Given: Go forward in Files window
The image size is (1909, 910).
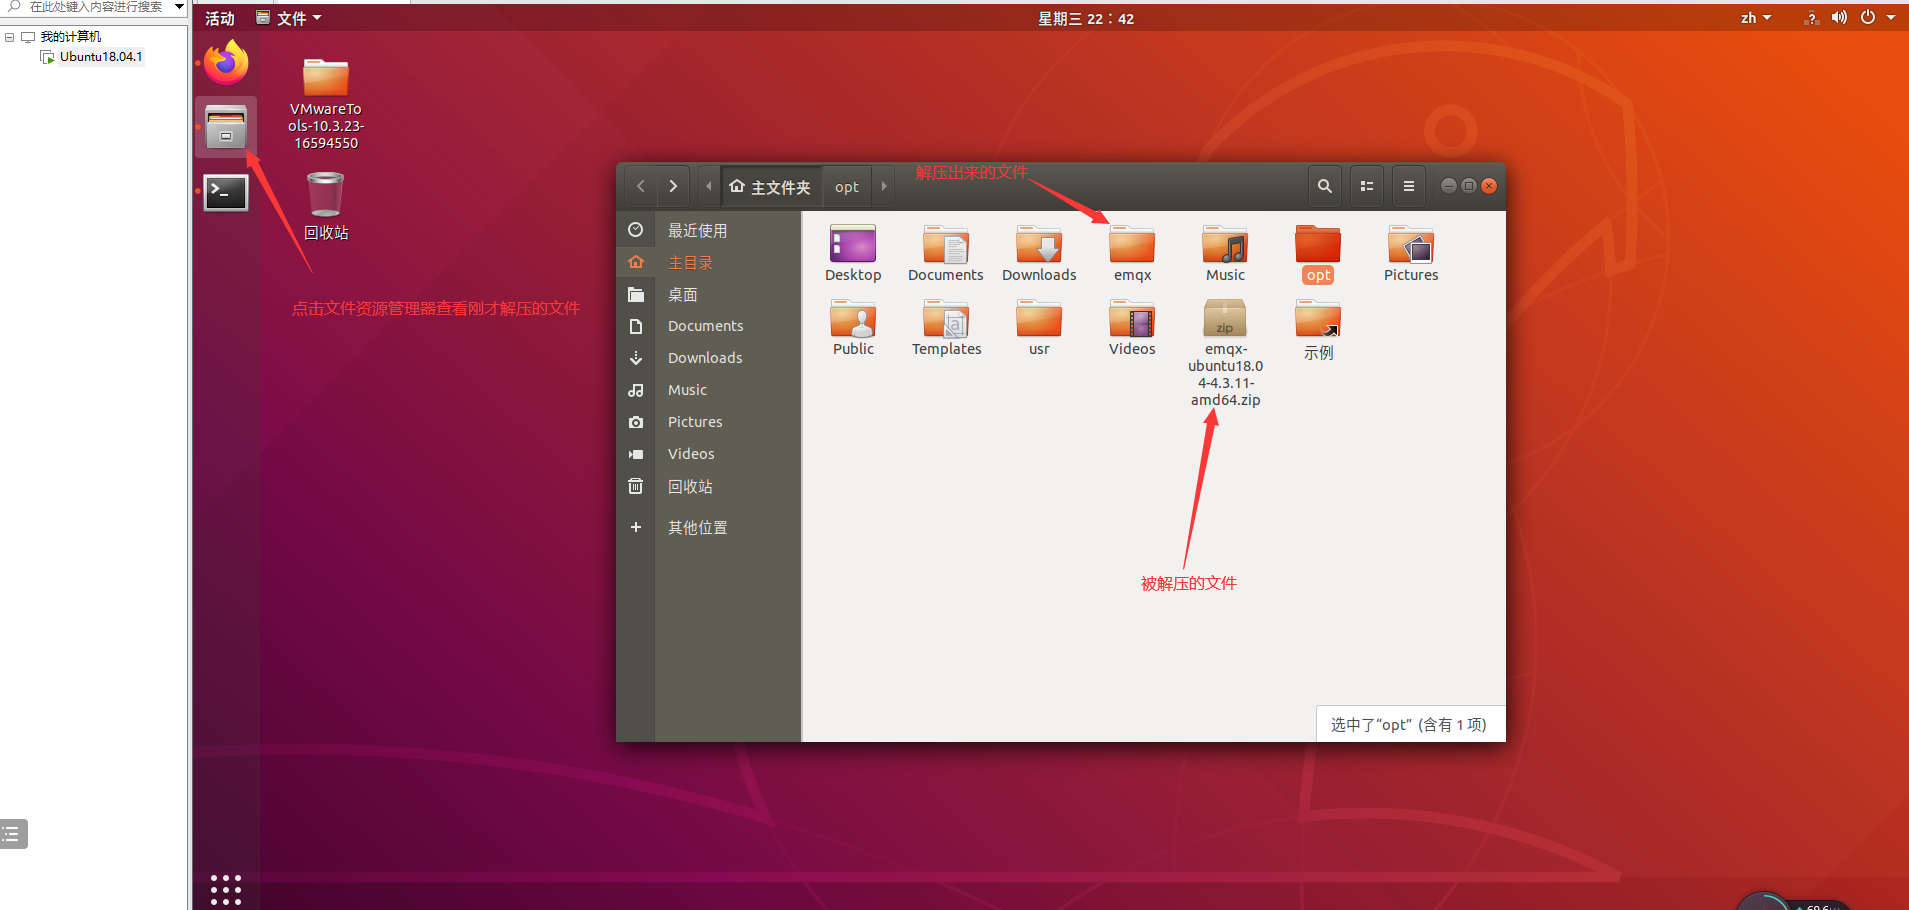Looking at the screenshot, I should tap(673, 186).
